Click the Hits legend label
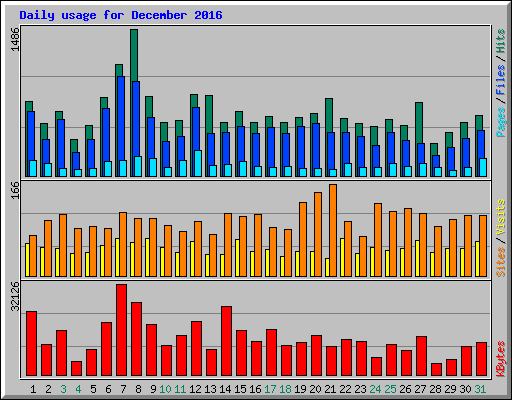This screenshot has width=512, height=400. [x=501, y=41]
